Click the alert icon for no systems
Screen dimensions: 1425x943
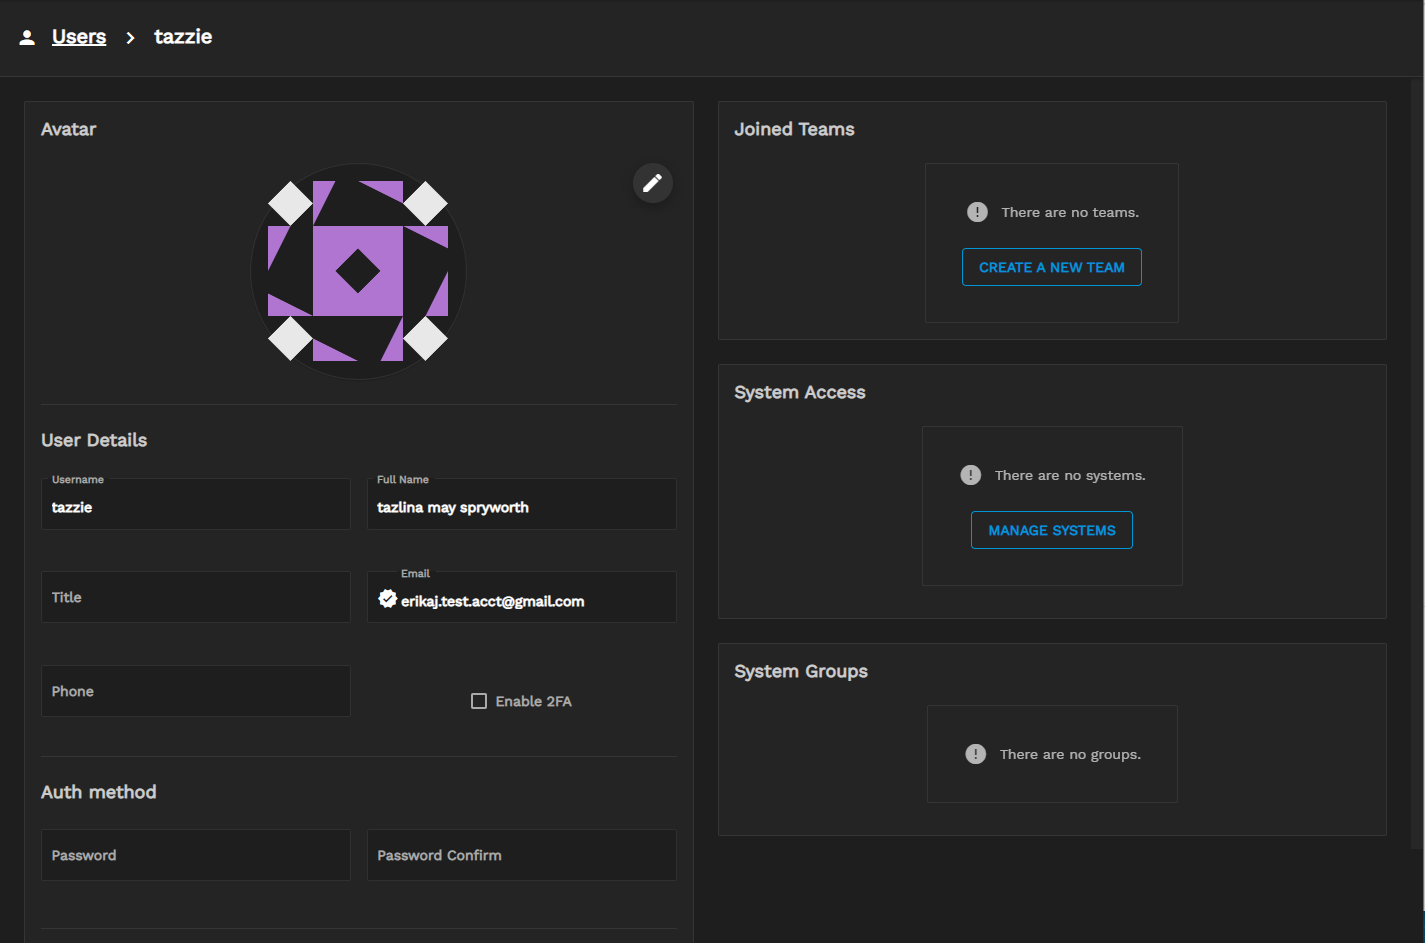(x=970, y=475)
